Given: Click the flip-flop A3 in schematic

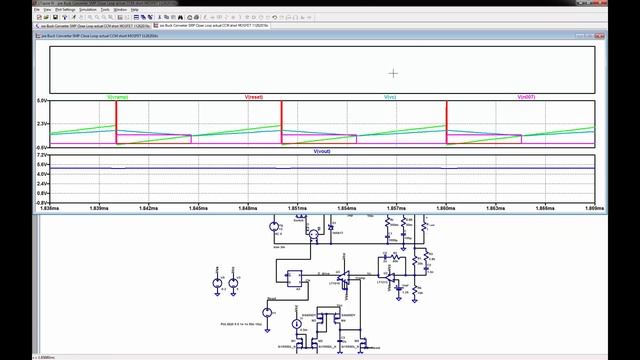Looking at the screenshot, I should (294, 278).
